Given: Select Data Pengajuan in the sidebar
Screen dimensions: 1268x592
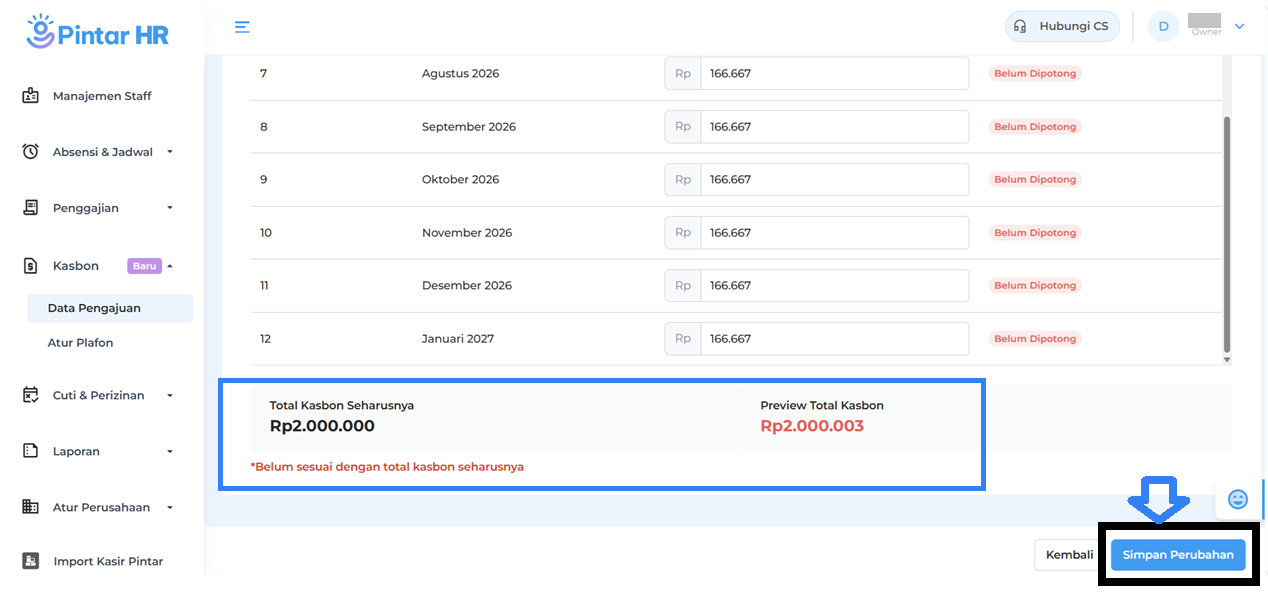Looking at the screenshot, I should pyautogui.click(x=94, y=308).
